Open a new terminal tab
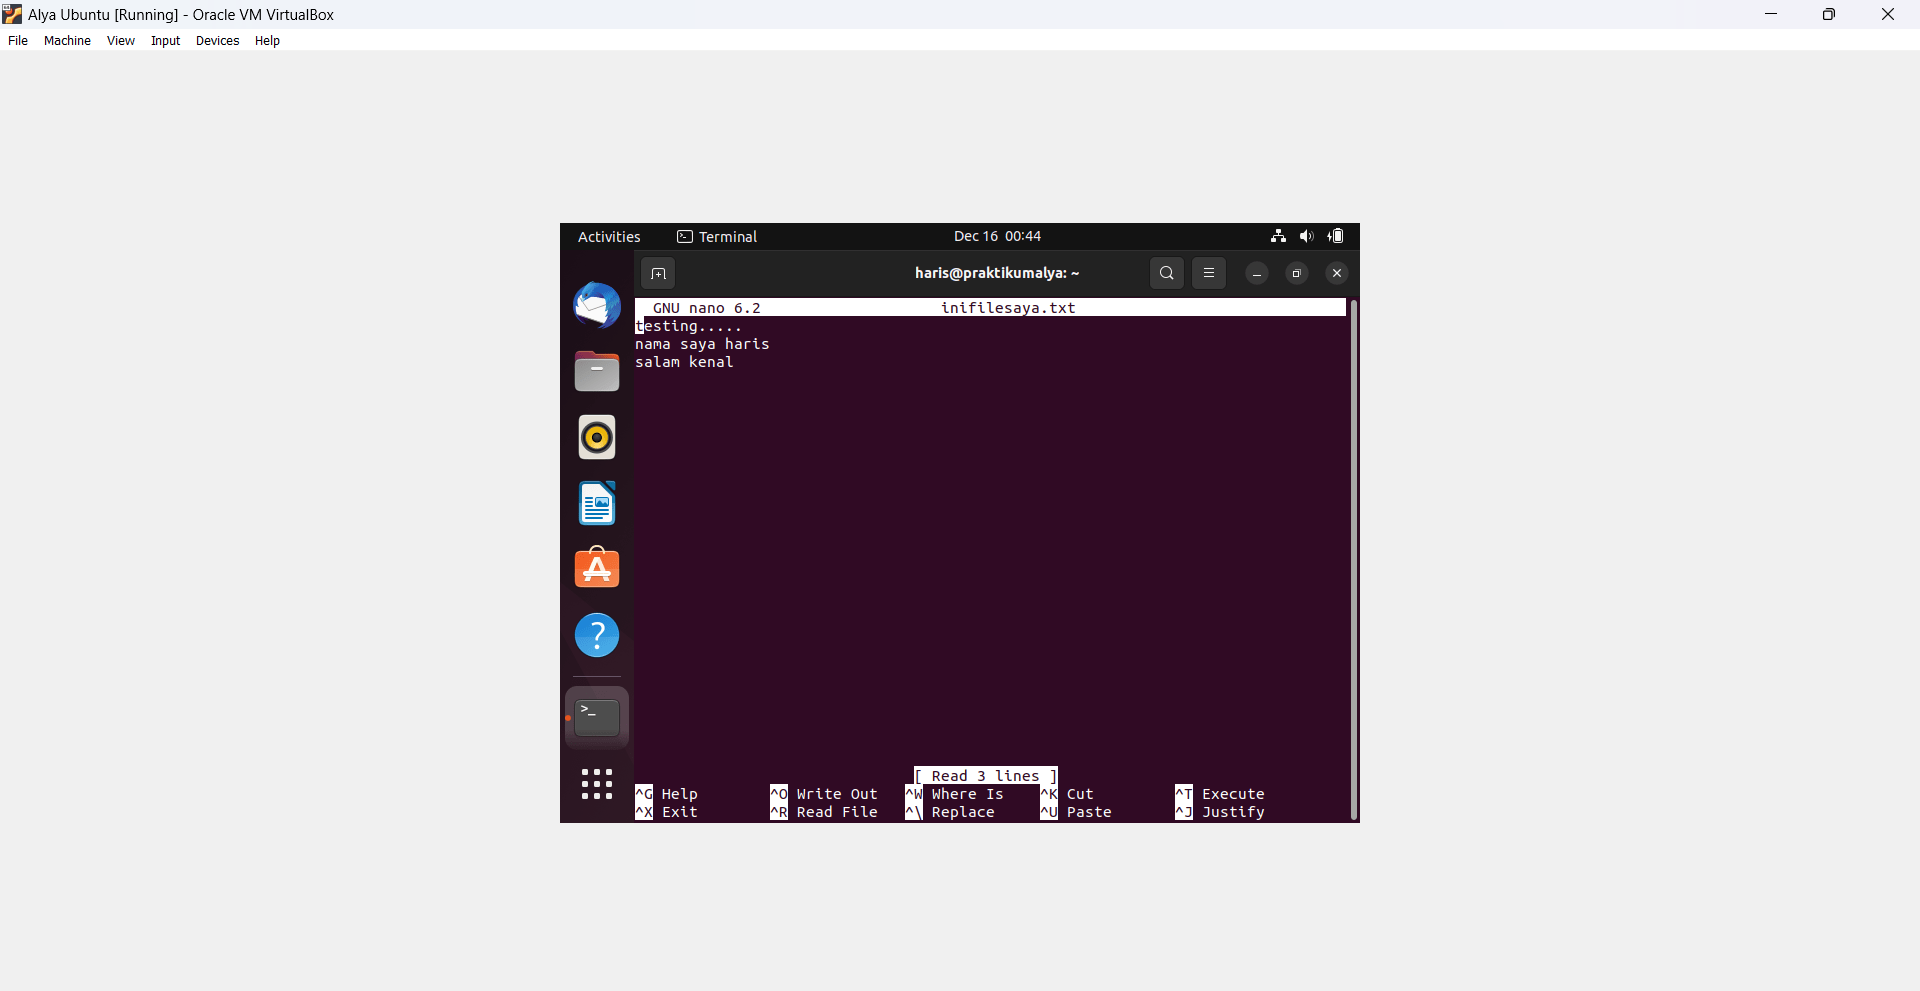 (658, 273)
